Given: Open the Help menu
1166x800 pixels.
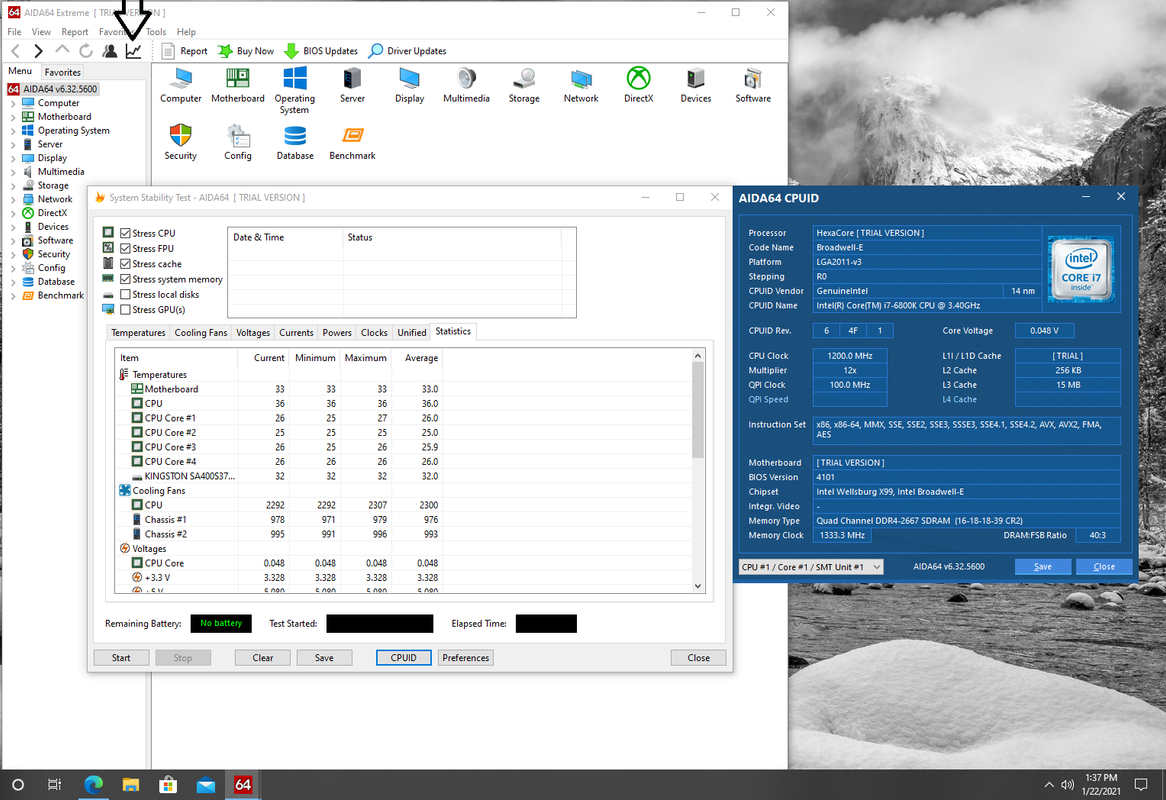Looking at the screenshot, I should 186,32.
